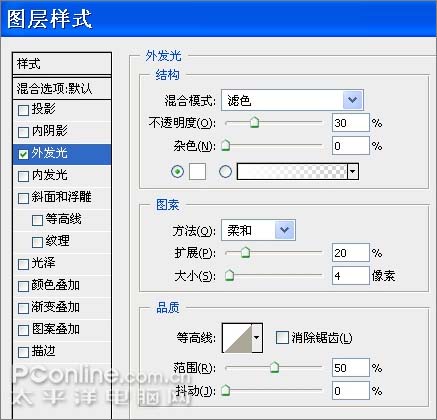Expand the blend mode (混合模式) dropdown
437x420 pixels.
point(352,100)
